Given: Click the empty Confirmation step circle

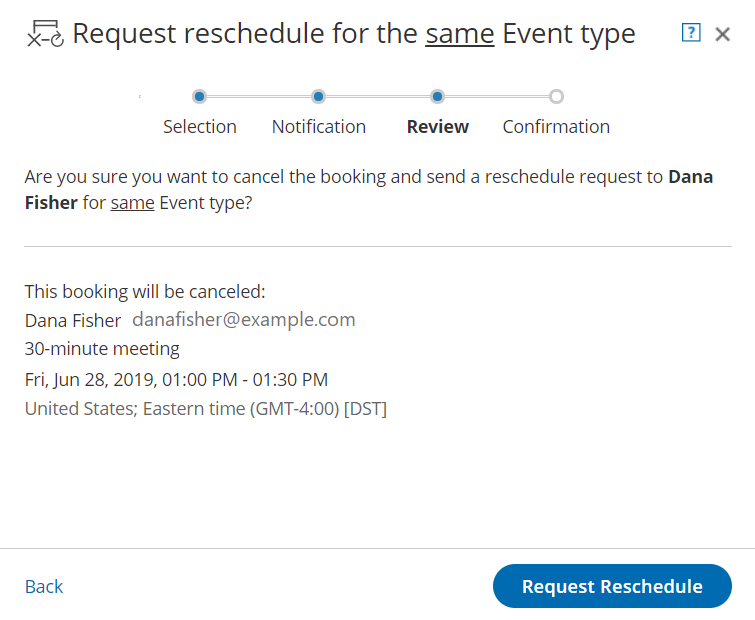Looking at the screenshot, I should tap(556, 97).
